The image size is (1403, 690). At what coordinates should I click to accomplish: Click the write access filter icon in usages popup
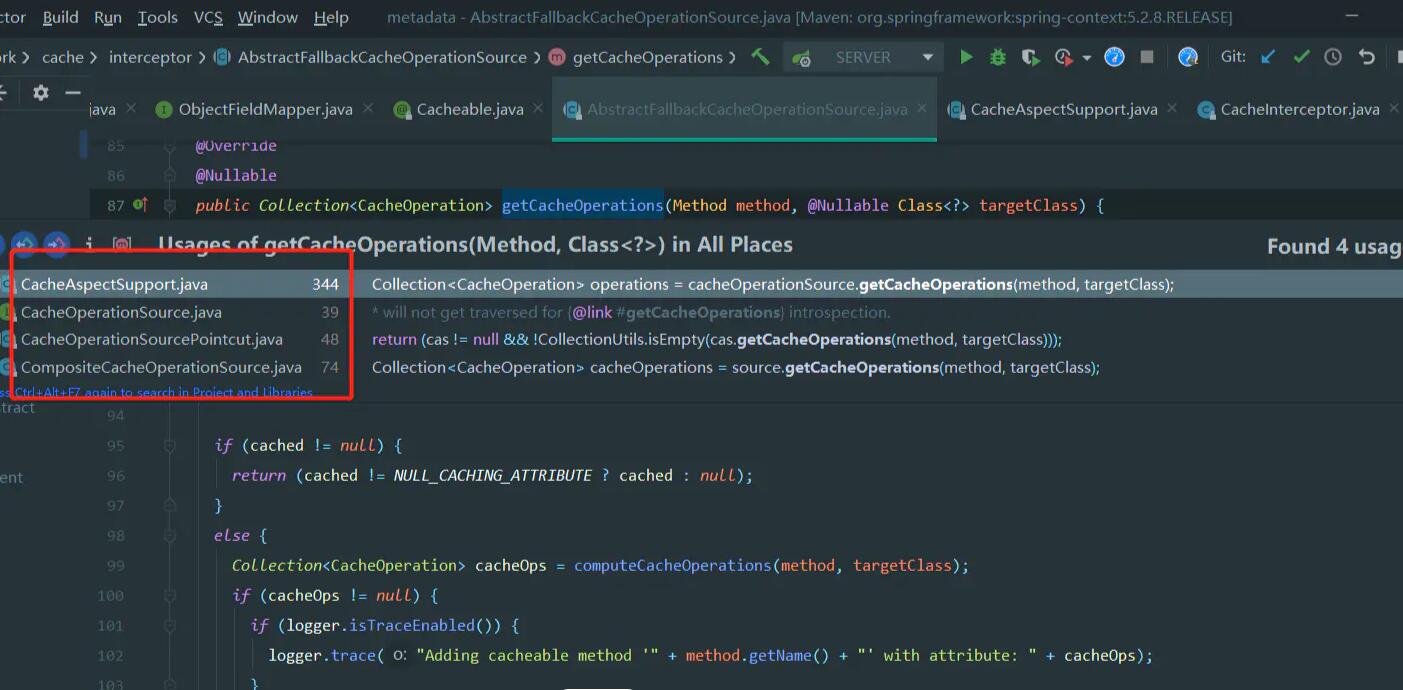pyautogui.click(x=56, y=243)
